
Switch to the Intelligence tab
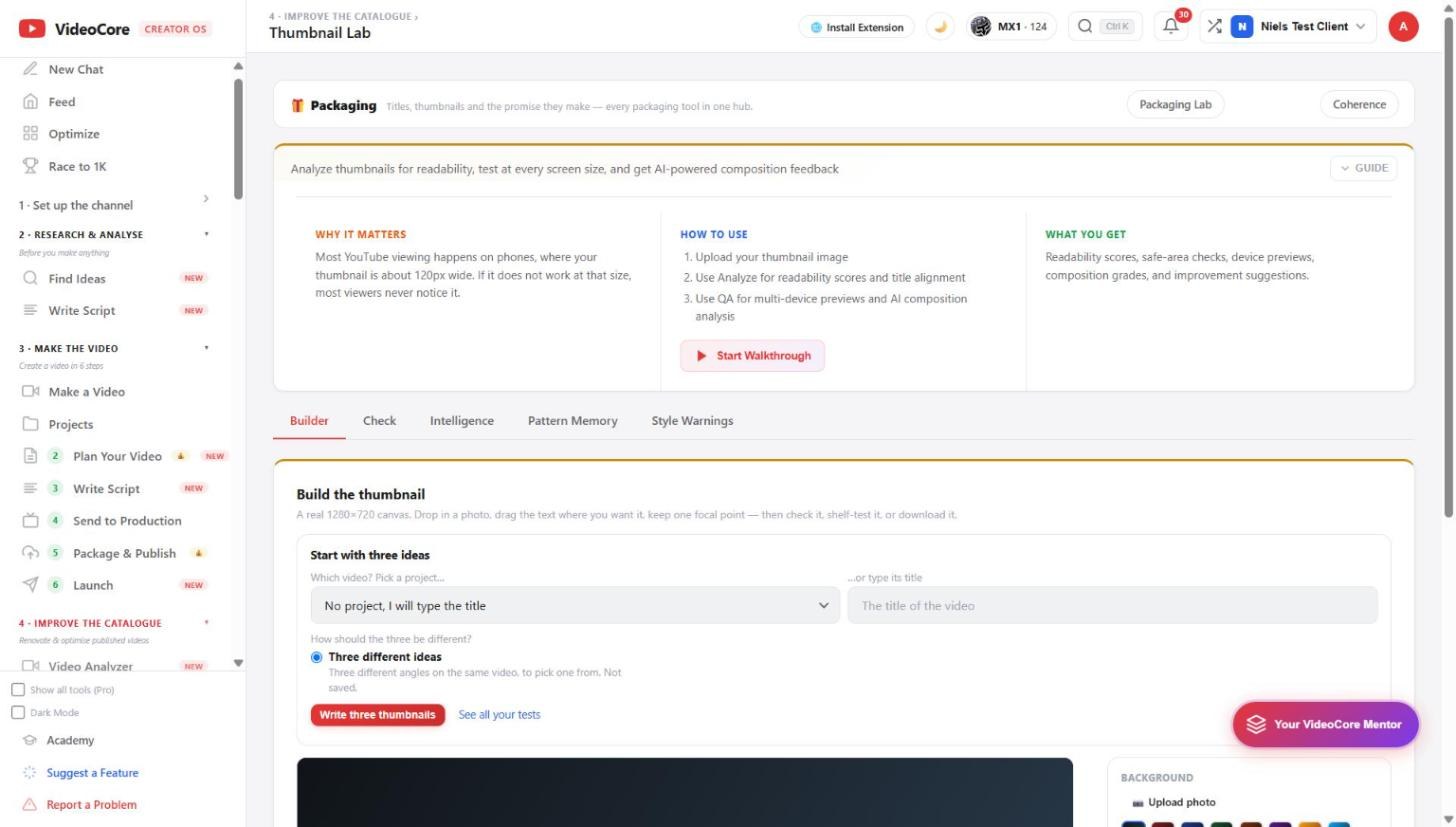point(462,421)
